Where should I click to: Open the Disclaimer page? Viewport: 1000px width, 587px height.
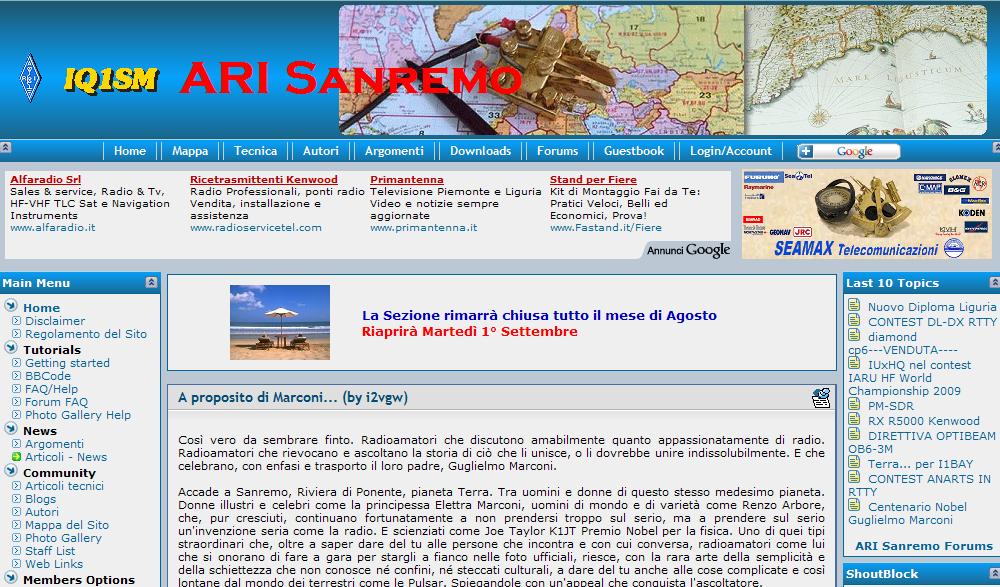coord(55,321)
